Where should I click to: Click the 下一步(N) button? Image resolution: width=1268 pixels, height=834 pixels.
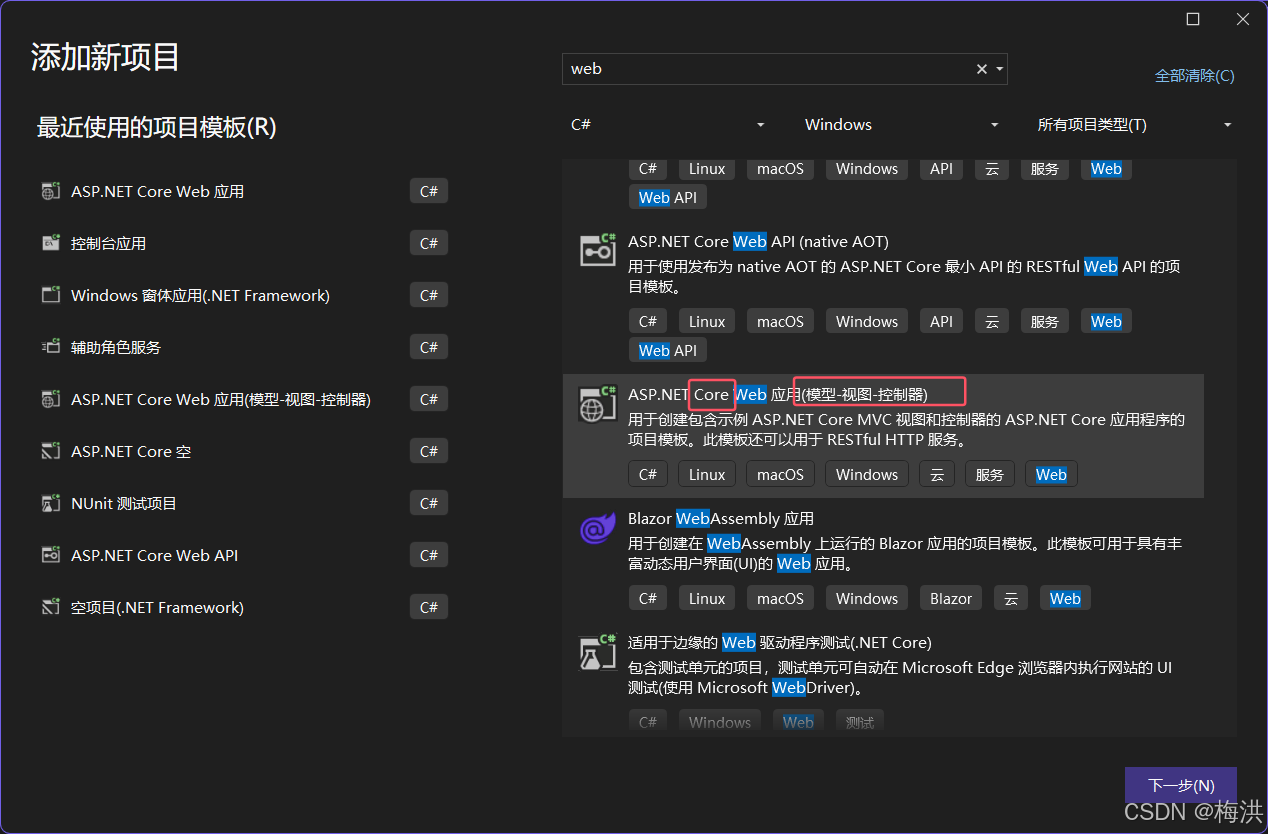click(x=1181, y=785)
